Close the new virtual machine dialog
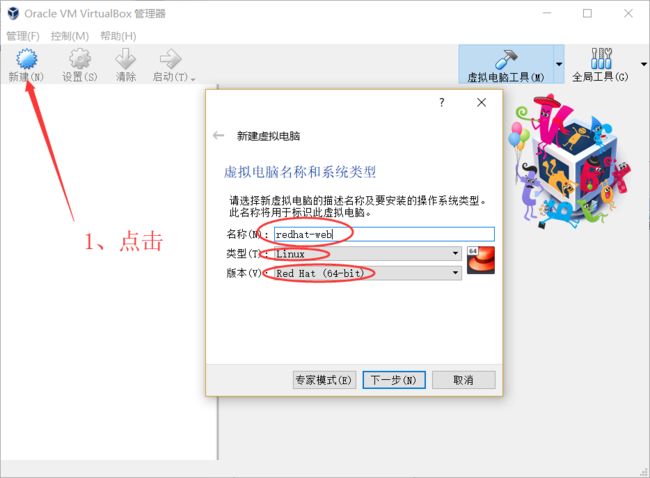Image resolution: width=650 pixels, height=478 pixels. point(481,102)
